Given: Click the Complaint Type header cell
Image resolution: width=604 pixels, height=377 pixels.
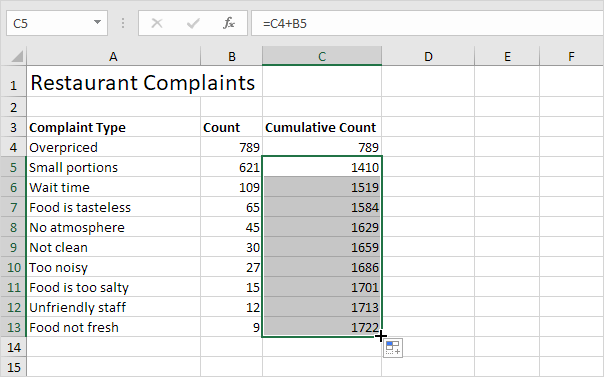Looking at the screenshot, I should click(113, 127).
